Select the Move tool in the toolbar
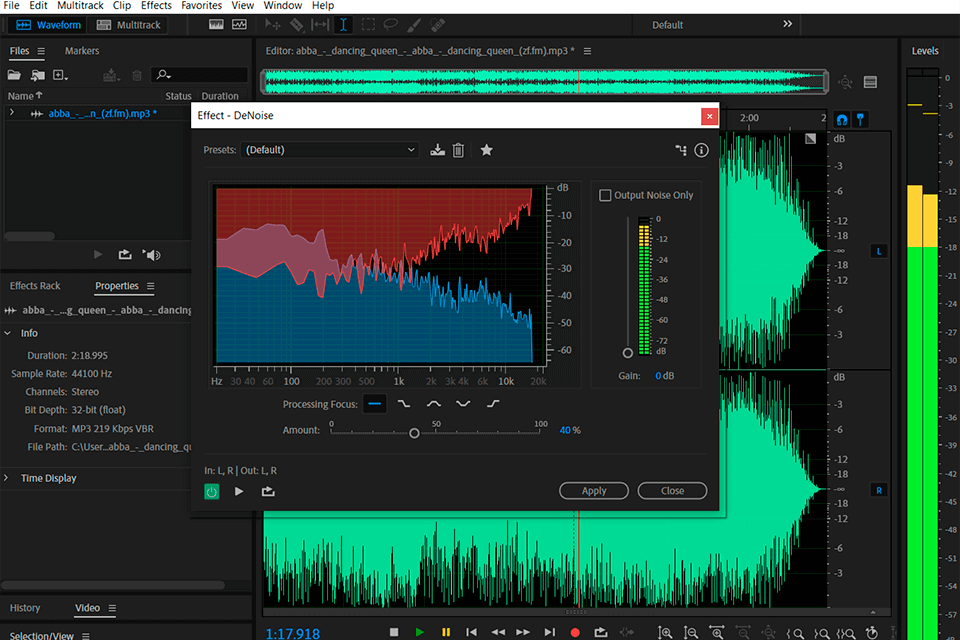 (272, 25)
